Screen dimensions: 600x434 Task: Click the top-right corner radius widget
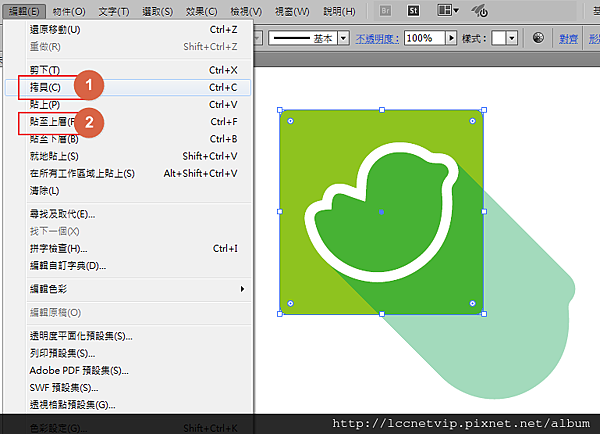(x=473, y=121)
